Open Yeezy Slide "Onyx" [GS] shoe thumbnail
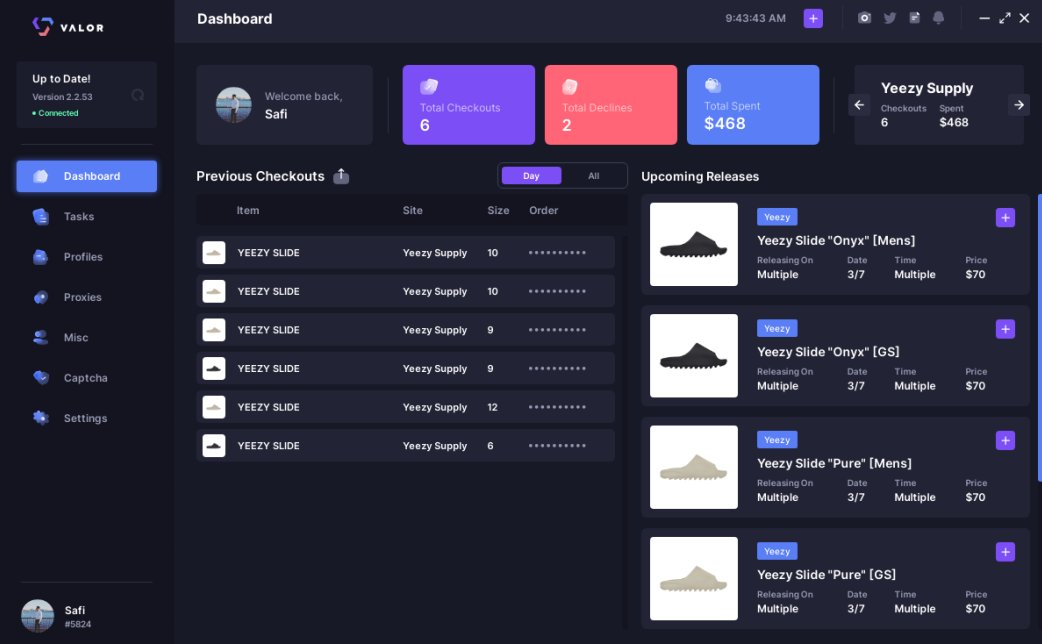Viewport: 1042px width, 644px height. 694,356
